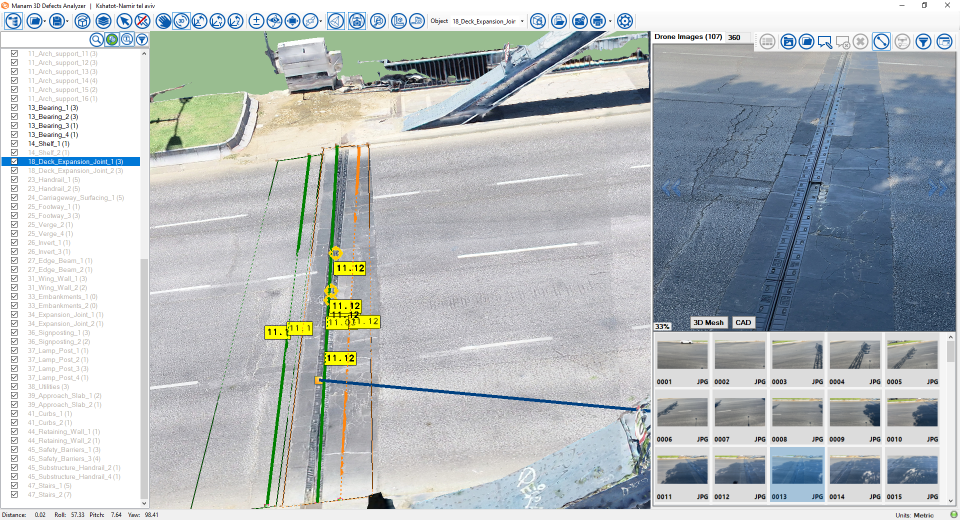Click the crossed-out pointer deselect tool
The height and width of the screenshot is (520, 960).
[142, 21]
